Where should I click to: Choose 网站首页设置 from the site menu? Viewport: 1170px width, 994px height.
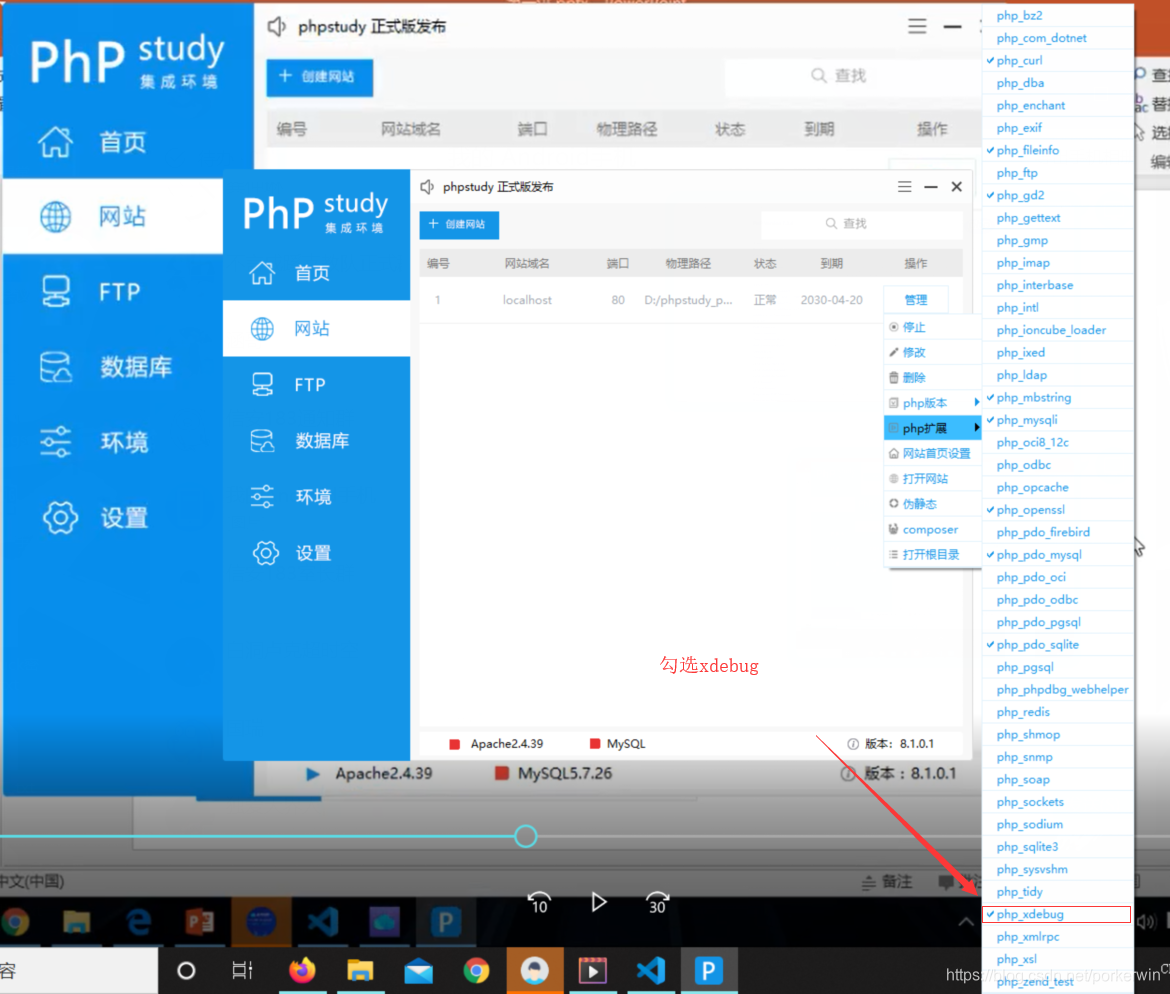[933, 454]
